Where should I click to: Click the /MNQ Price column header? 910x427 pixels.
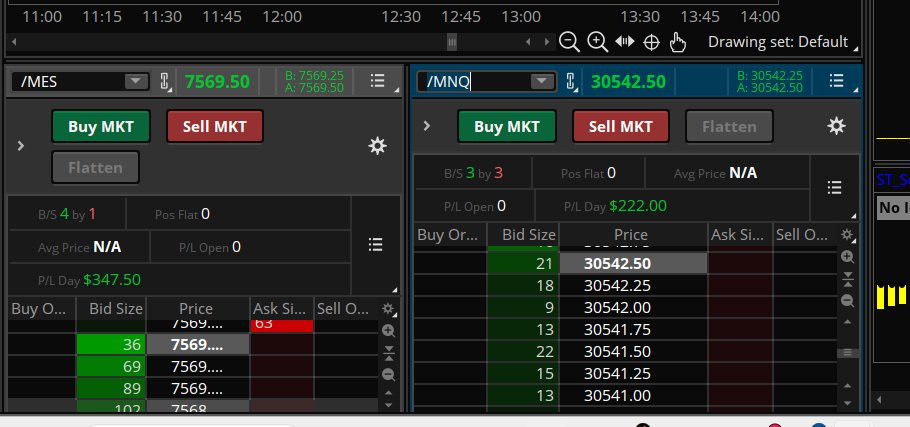633,235
